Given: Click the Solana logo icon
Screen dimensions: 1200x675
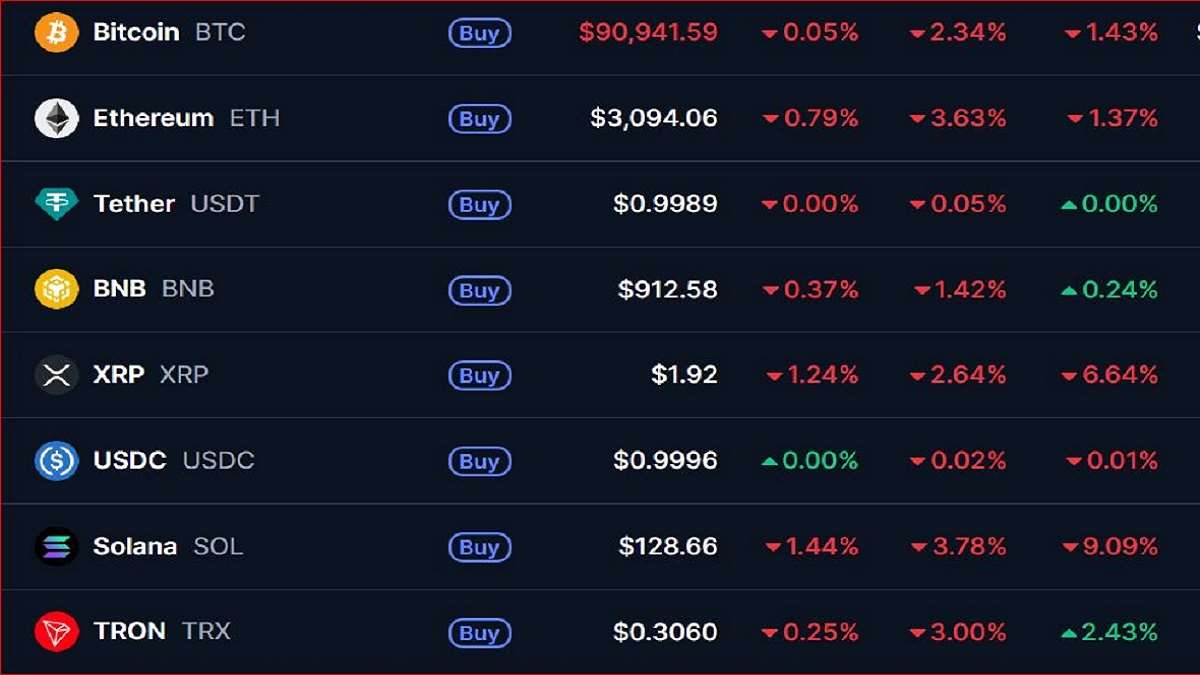Looking at the screenshot, I should click(56, 547).
